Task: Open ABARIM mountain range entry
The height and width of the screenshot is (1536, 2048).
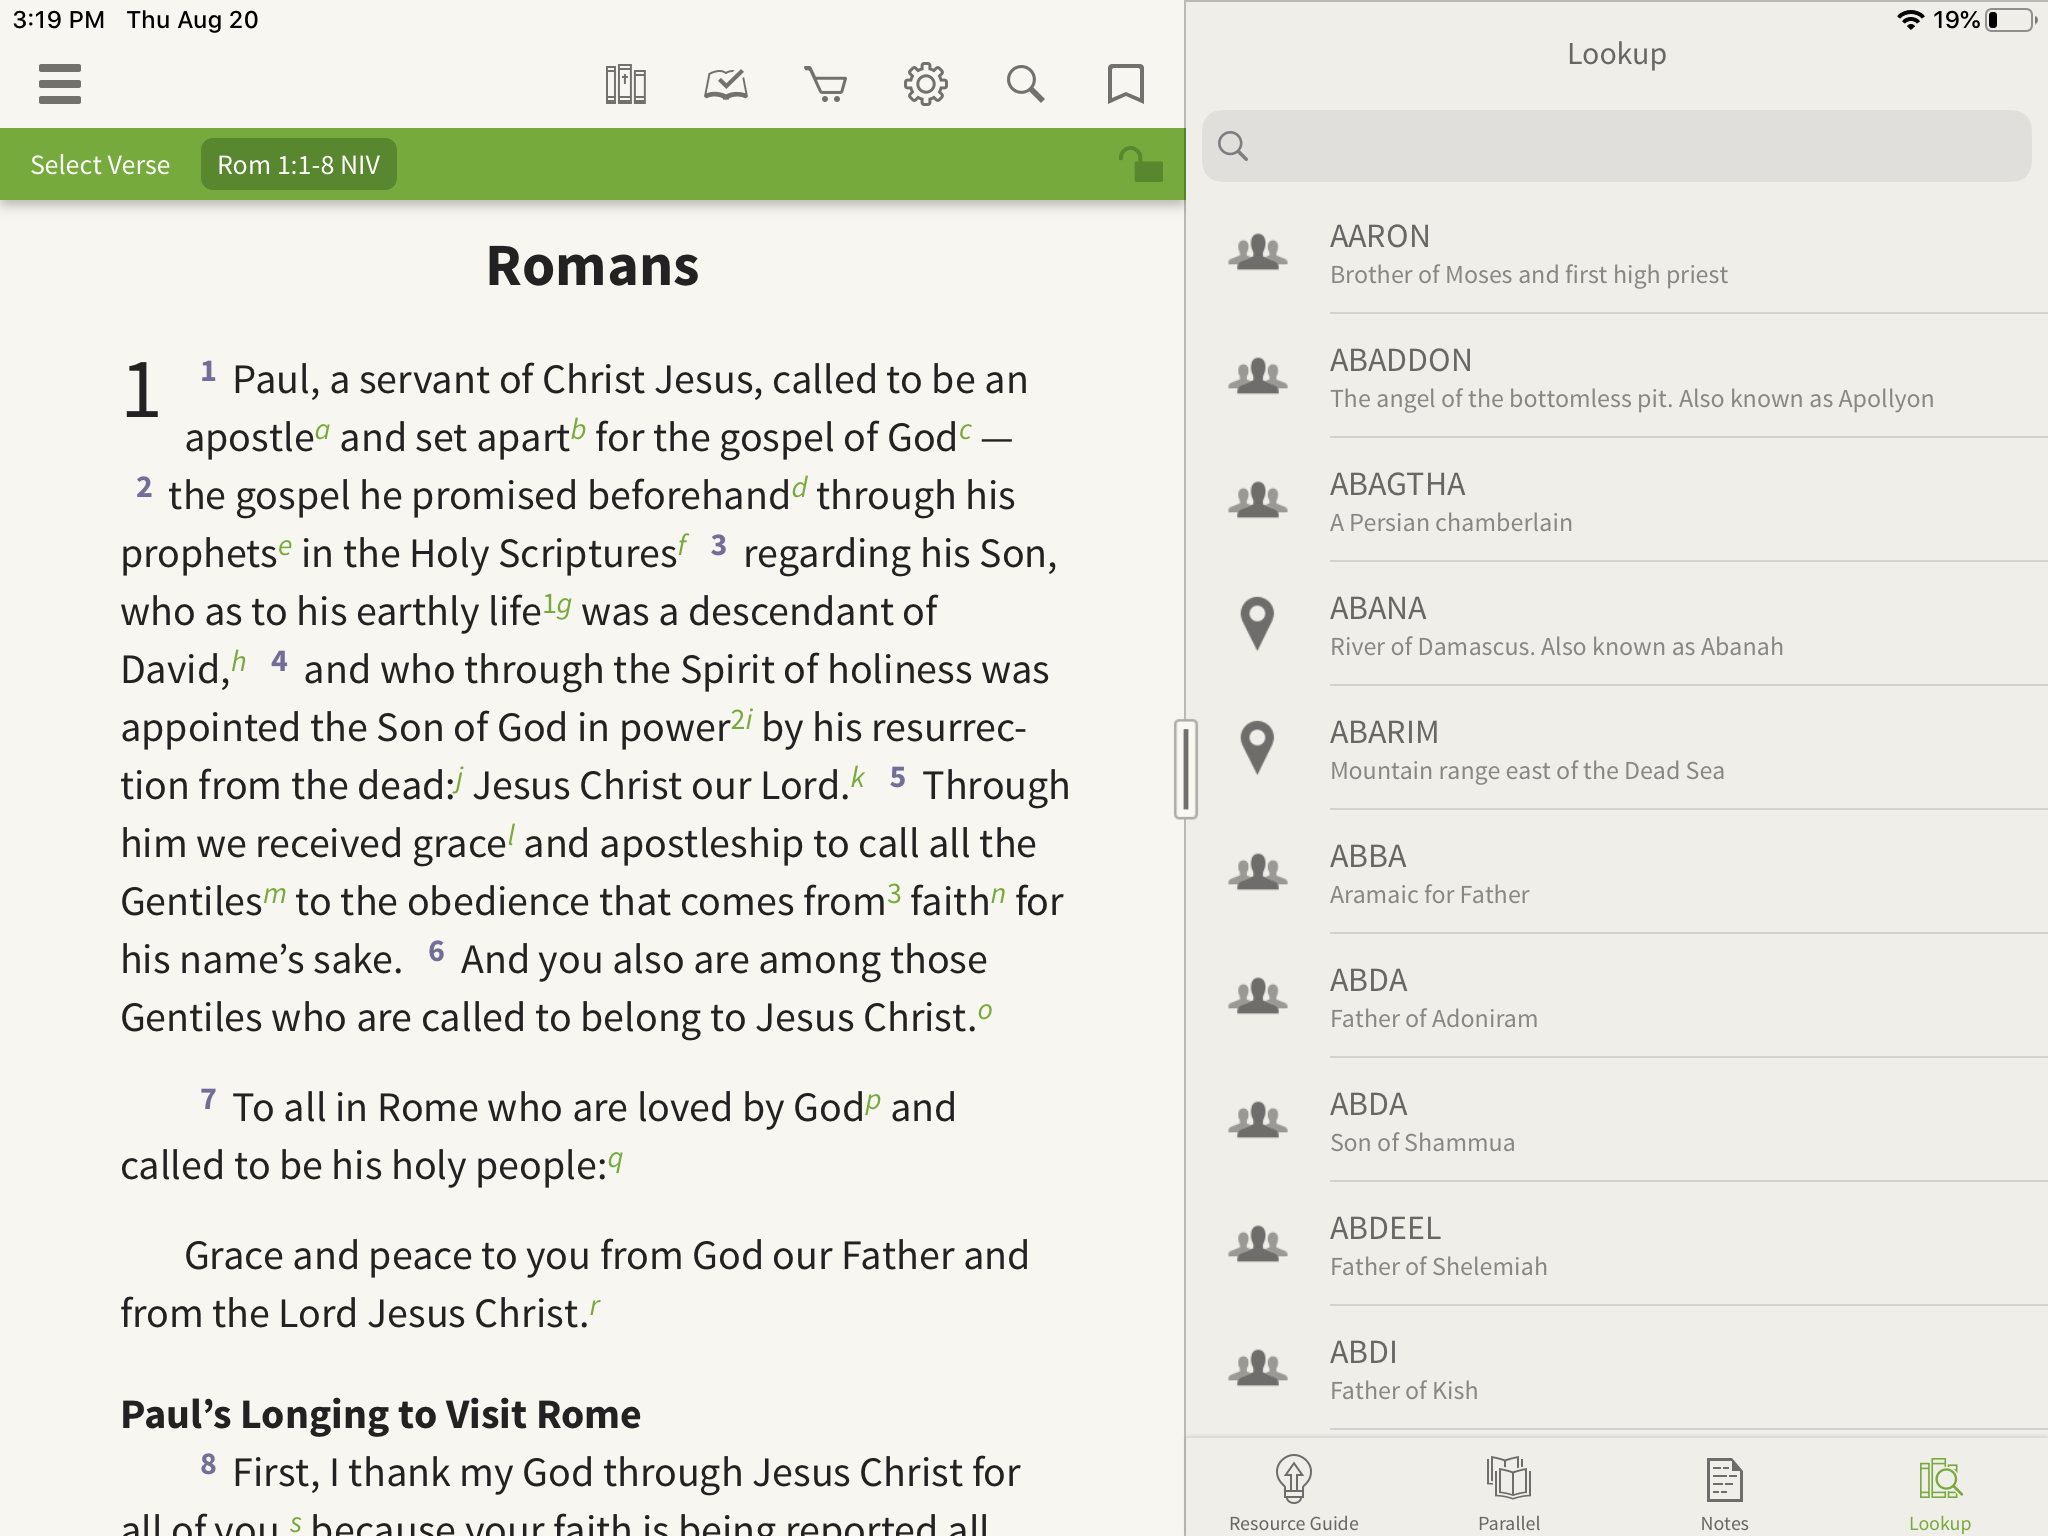Action: click(1617, 749)
